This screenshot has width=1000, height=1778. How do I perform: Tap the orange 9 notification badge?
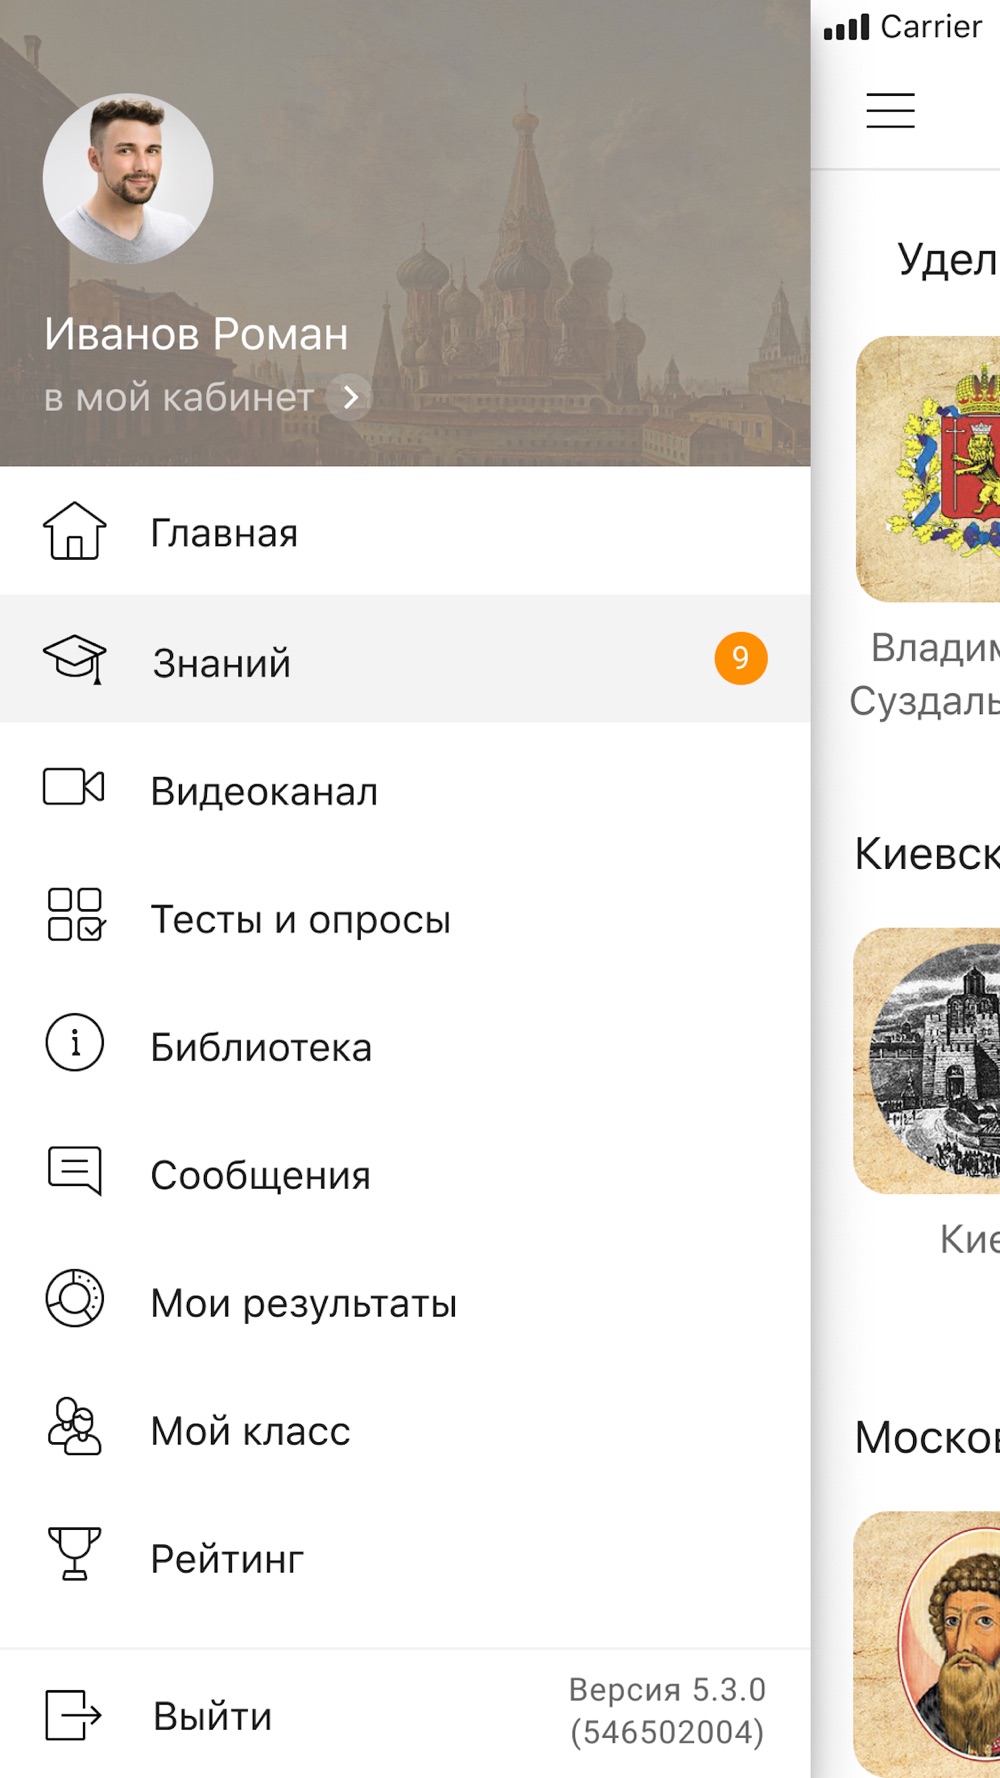point(740,658)
